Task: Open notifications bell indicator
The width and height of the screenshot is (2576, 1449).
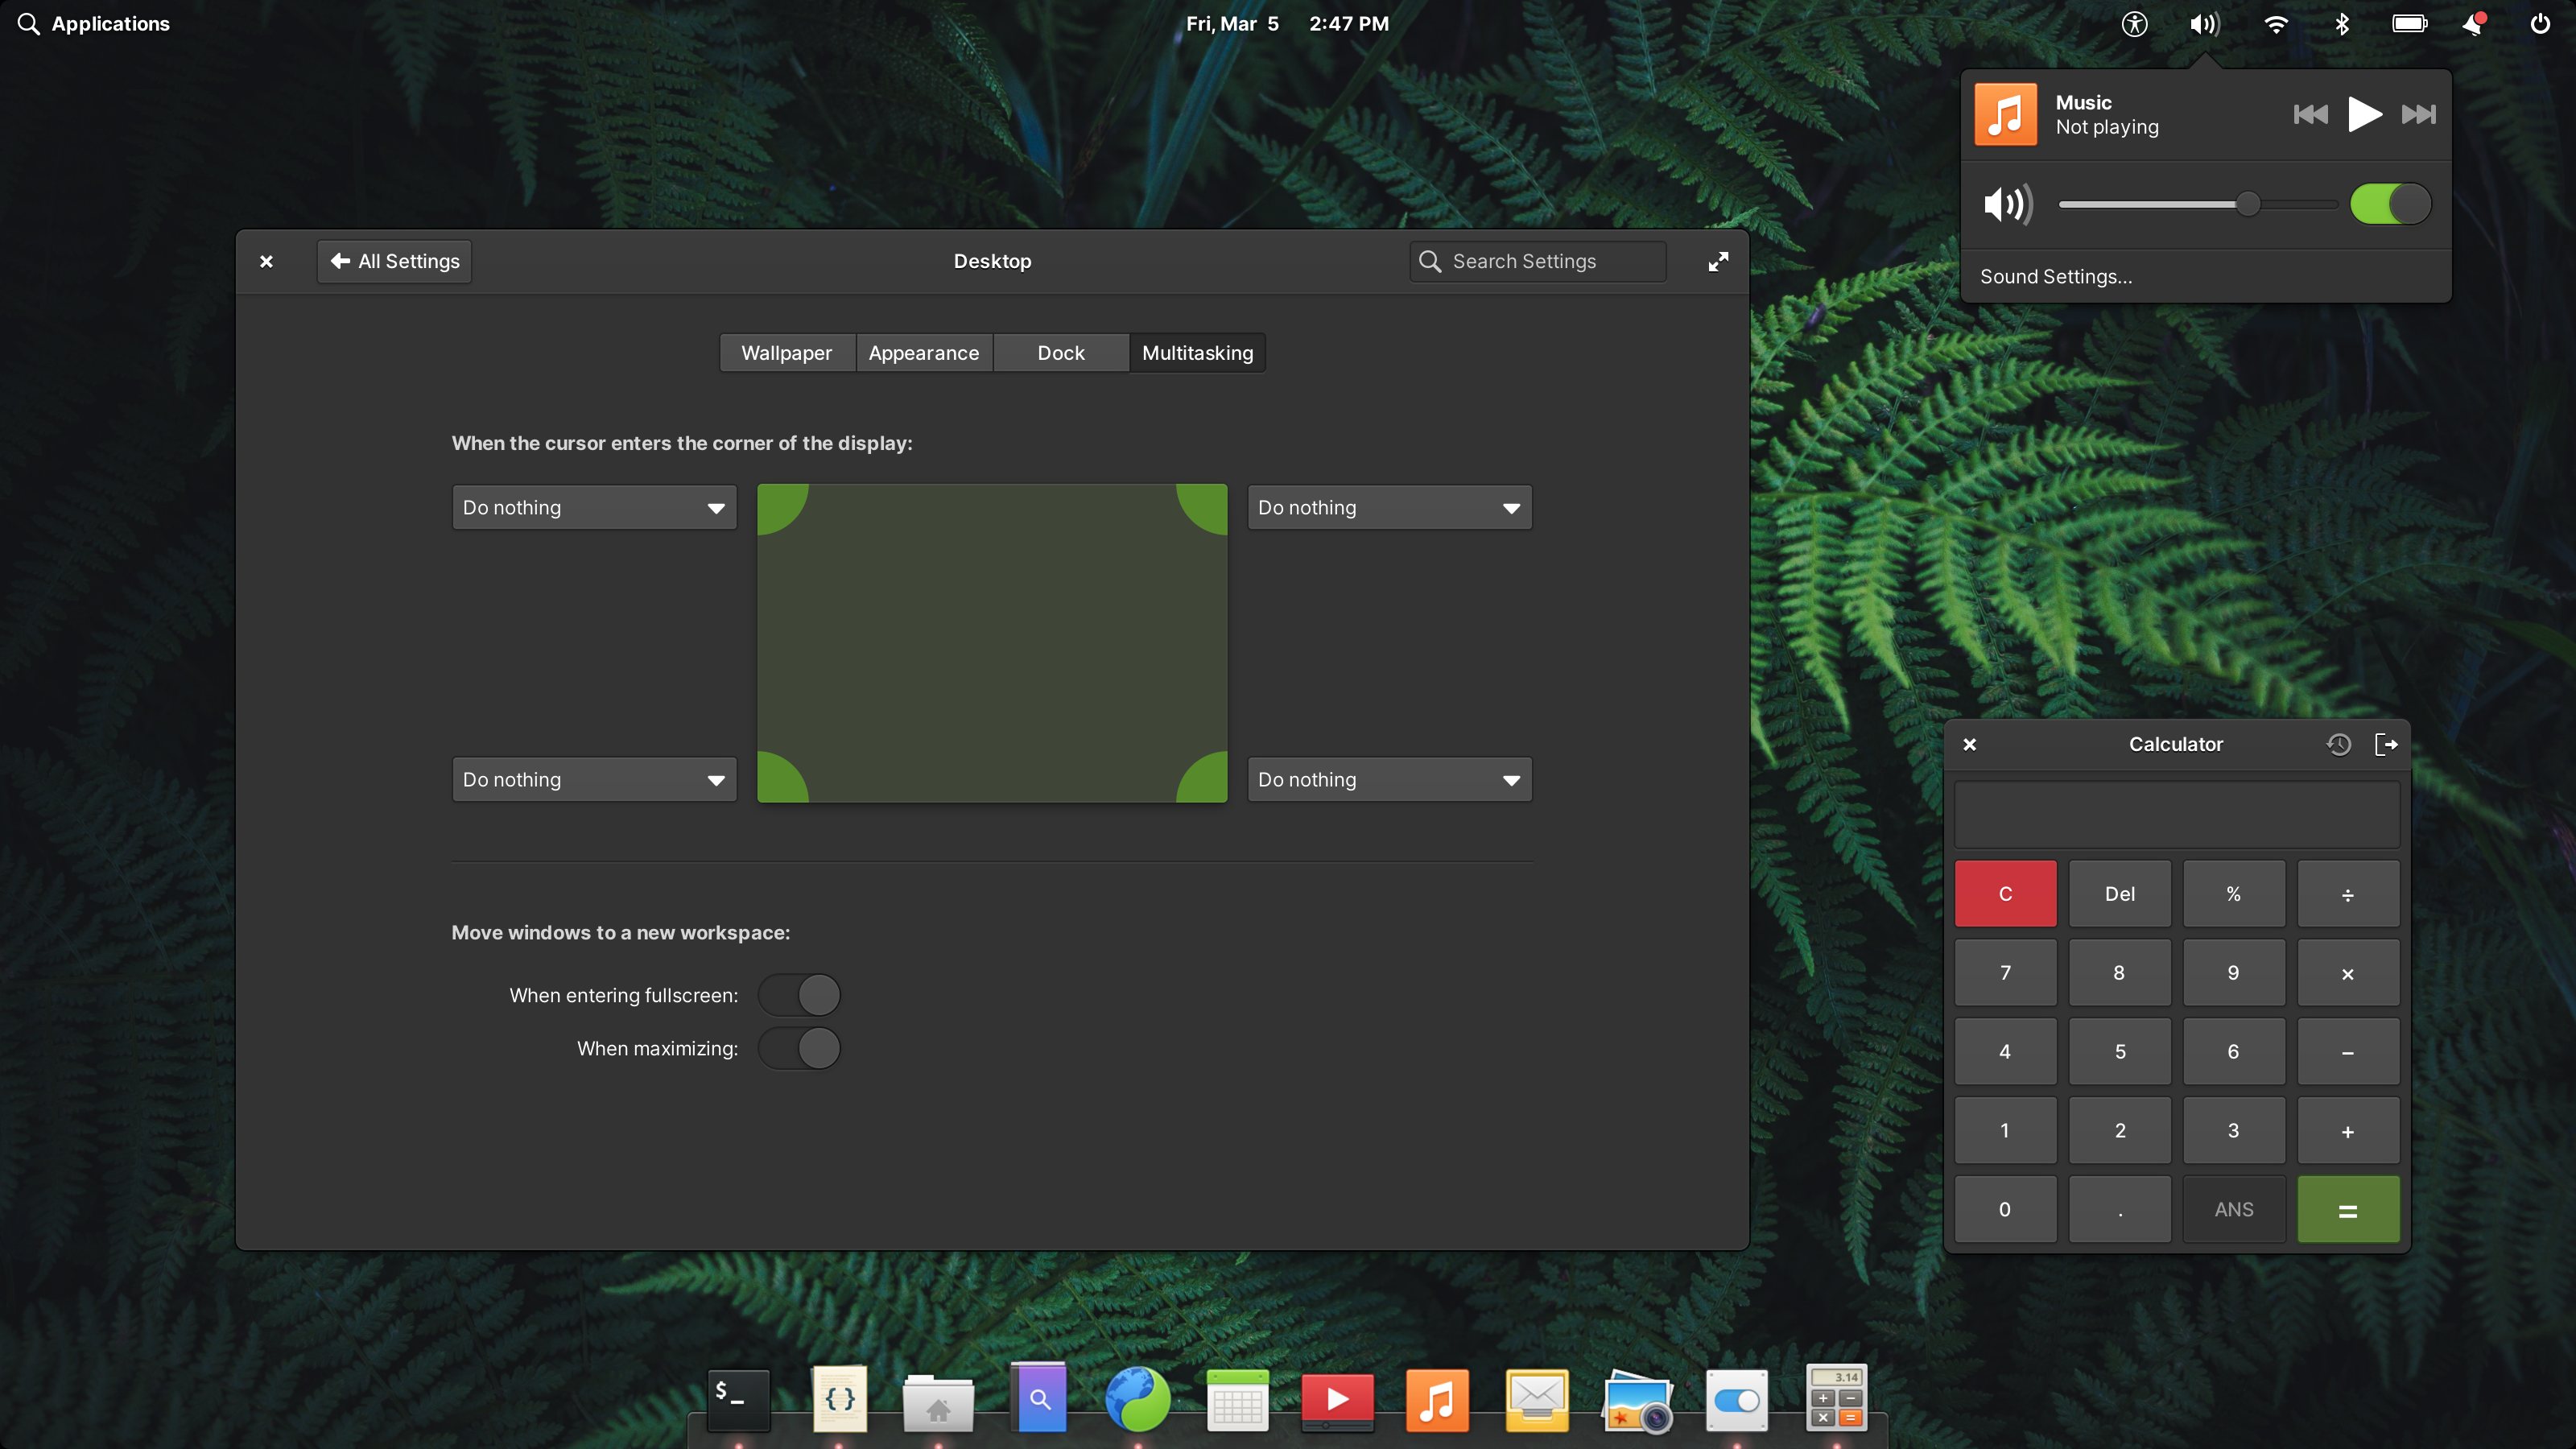Action: (x=2473, y=24)
